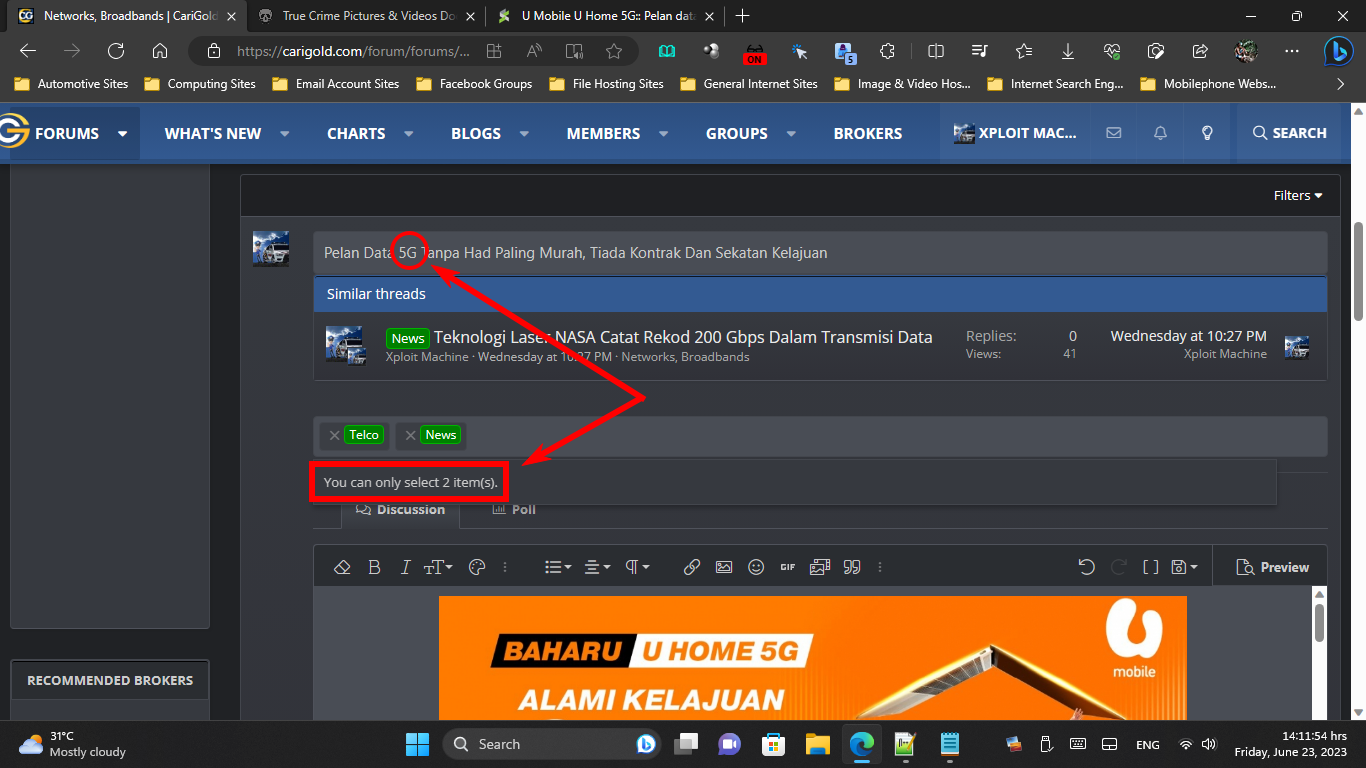Open the Windows Start menu
1366x768 pixels.
click(417, 744)
